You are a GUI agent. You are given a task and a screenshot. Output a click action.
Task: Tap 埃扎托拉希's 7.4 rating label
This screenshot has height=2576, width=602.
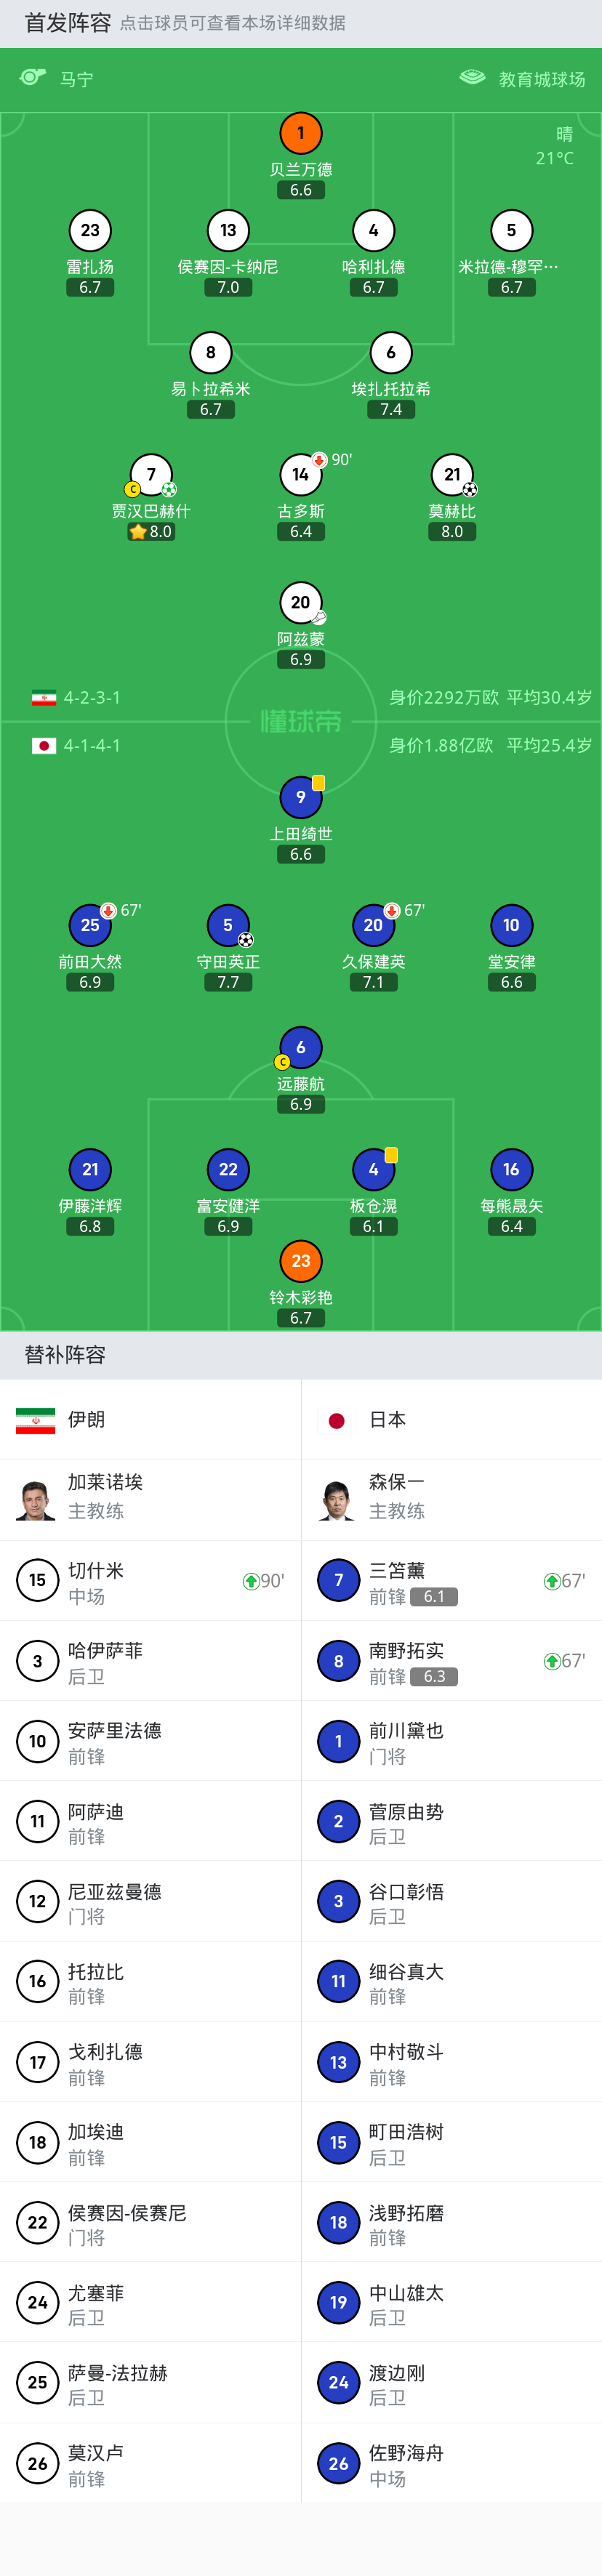tap(391, 410)
